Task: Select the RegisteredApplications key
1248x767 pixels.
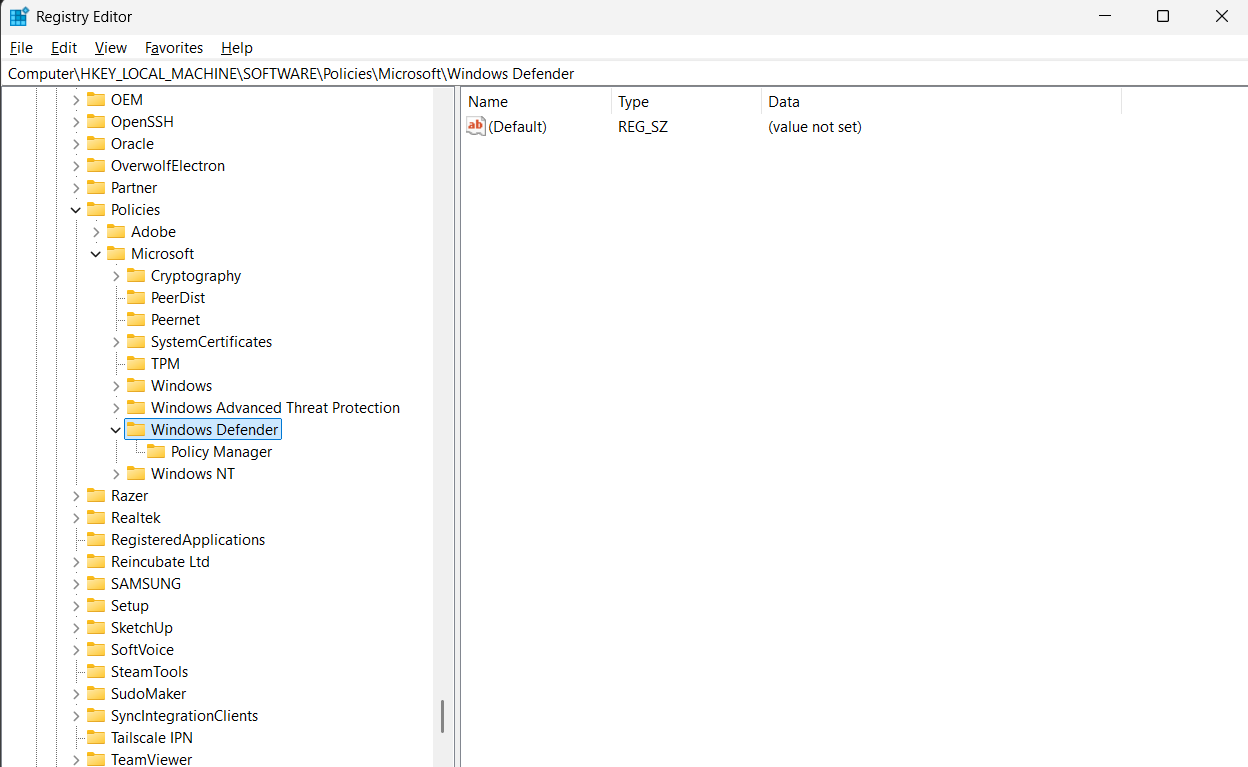Action: click(188, 540)
